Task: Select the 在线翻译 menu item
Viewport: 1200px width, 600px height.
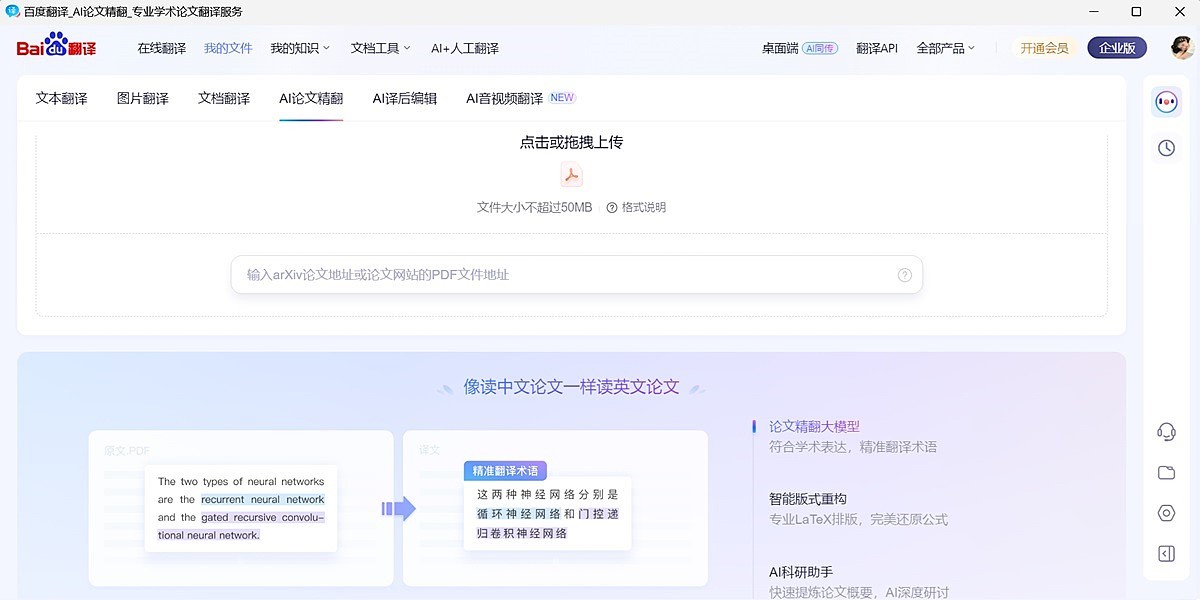Action: pos(163,47)
